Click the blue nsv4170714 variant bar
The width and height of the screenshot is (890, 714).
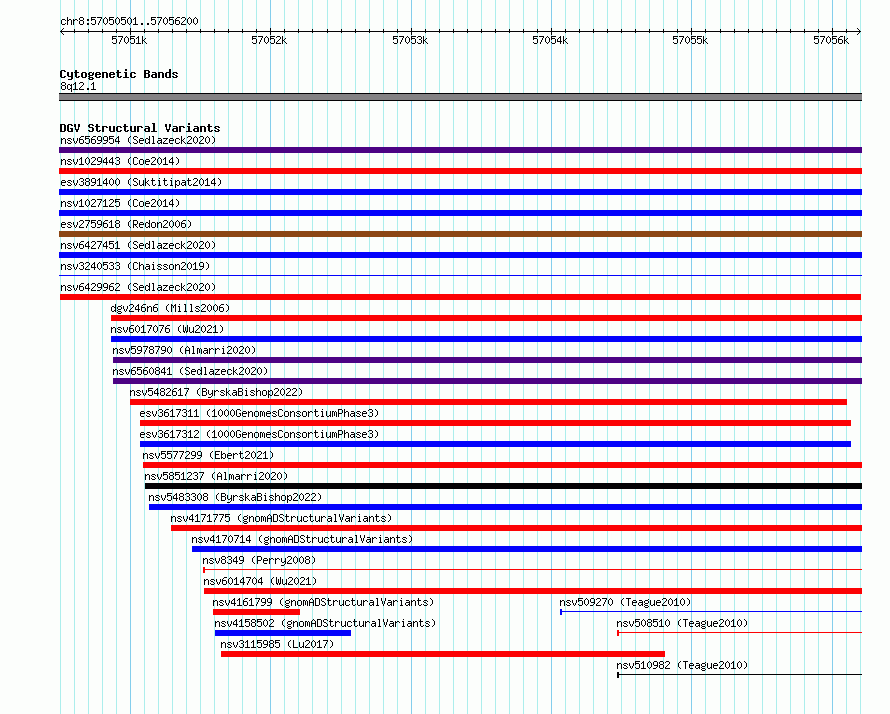coord(527,549)
